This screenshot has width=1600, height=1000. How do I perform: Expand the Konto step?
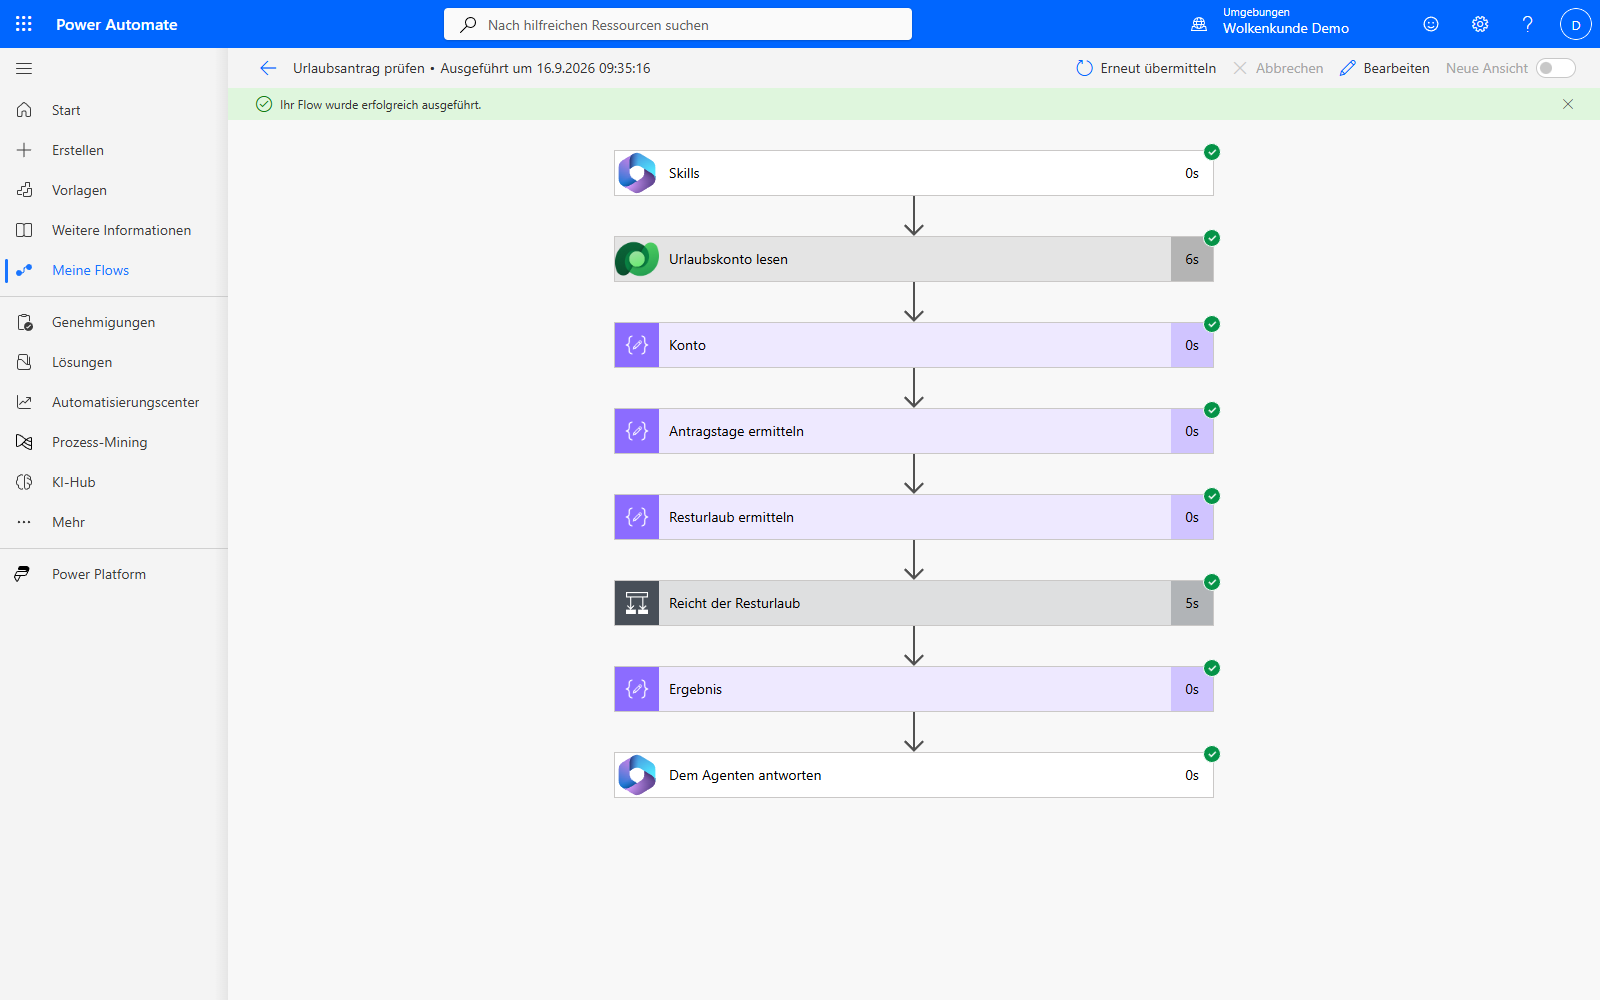(914, 345)
